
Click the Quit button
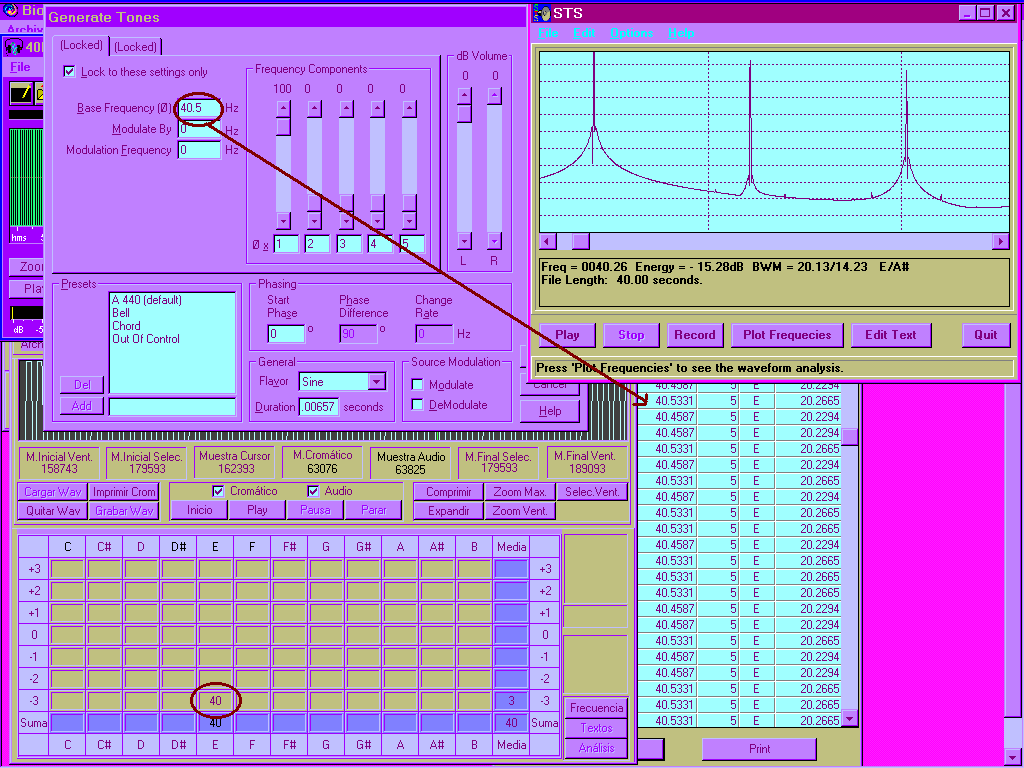[x=985, y=335]
